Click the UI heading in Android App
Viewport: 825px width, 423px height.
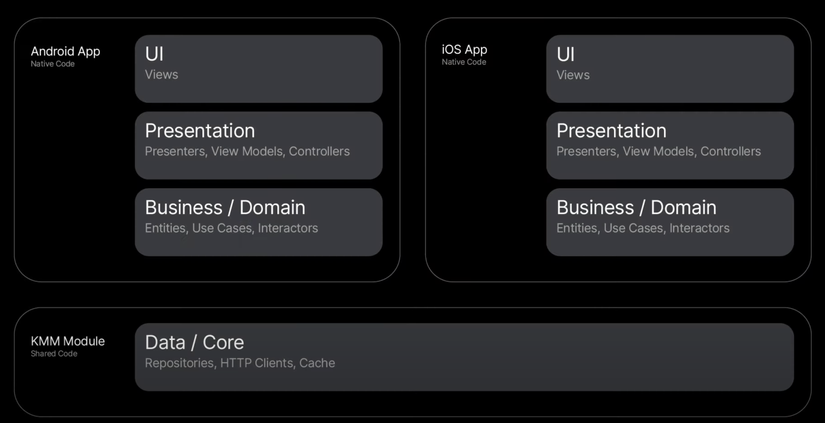[154, 54]
